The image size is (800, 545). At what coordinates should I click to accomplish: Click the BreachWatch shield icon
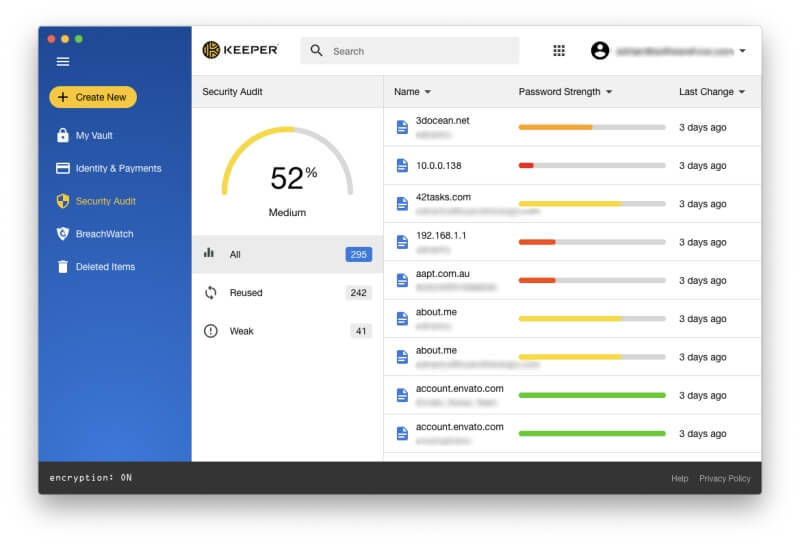pyautogui.click(x=62, y=234)
